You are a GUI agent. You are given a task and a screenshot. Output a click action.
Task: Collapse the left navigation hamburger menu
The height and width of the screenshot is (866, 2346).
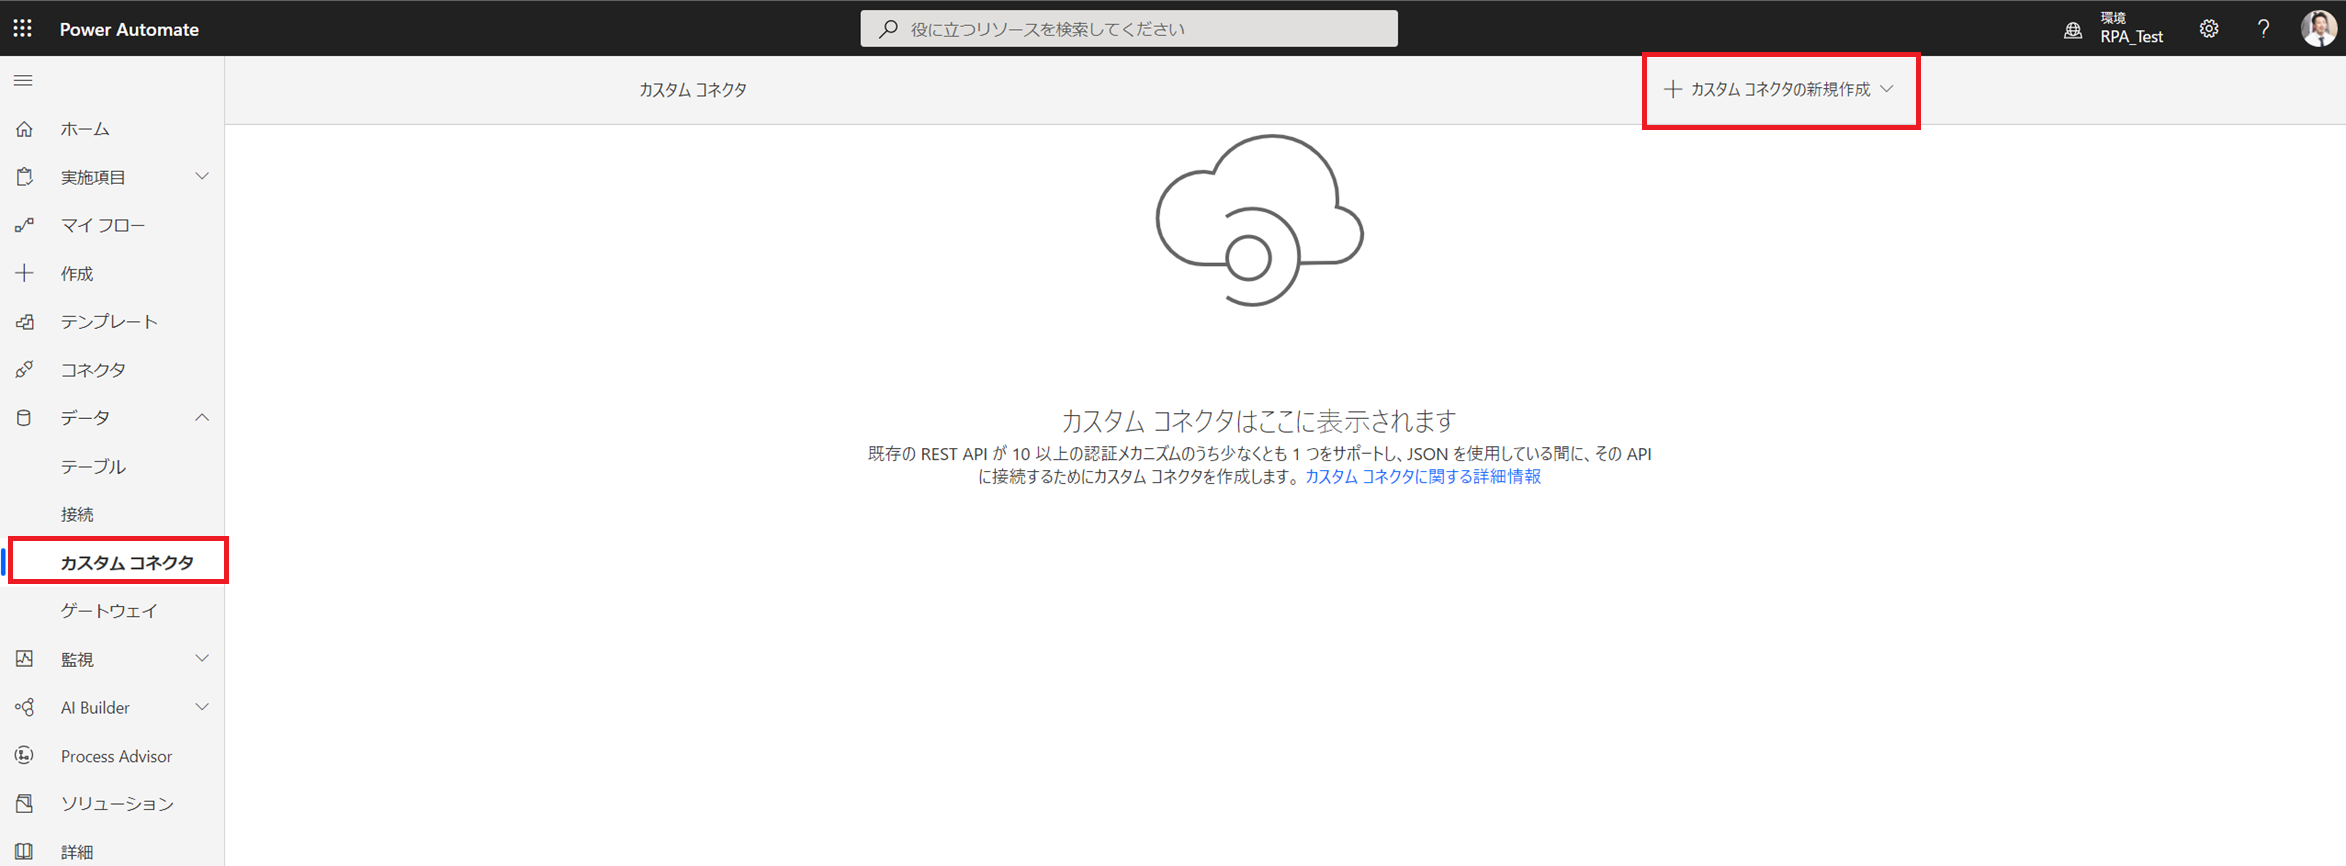tap(23, 80)
